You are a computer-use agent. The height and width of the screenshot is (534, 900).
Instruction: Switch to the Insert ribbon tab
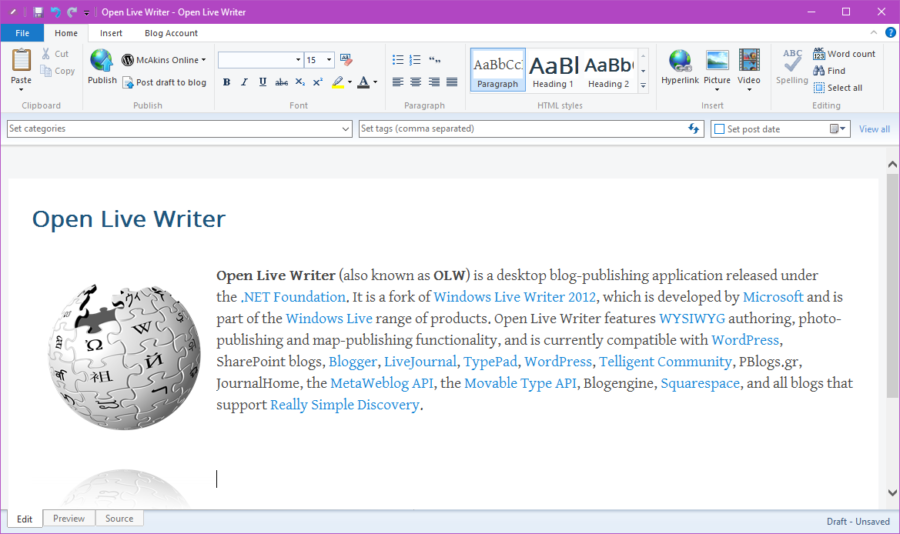point(111,33)
